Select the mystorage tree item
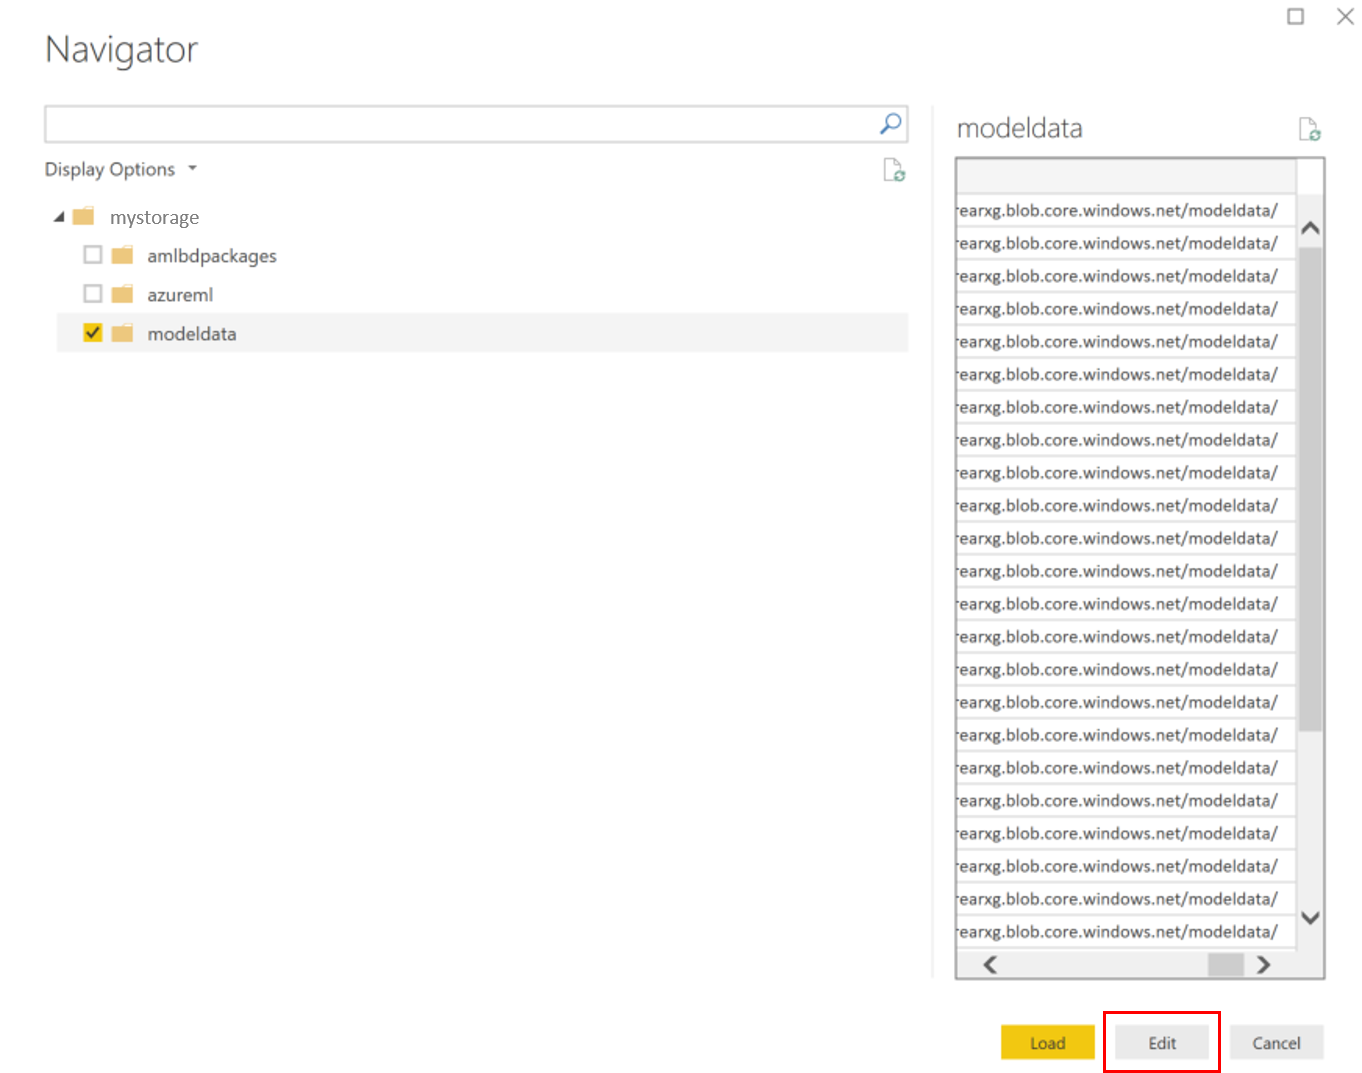Image resolution: width=1362 pixels, height=1073 pixels. (x=154, y=216)
